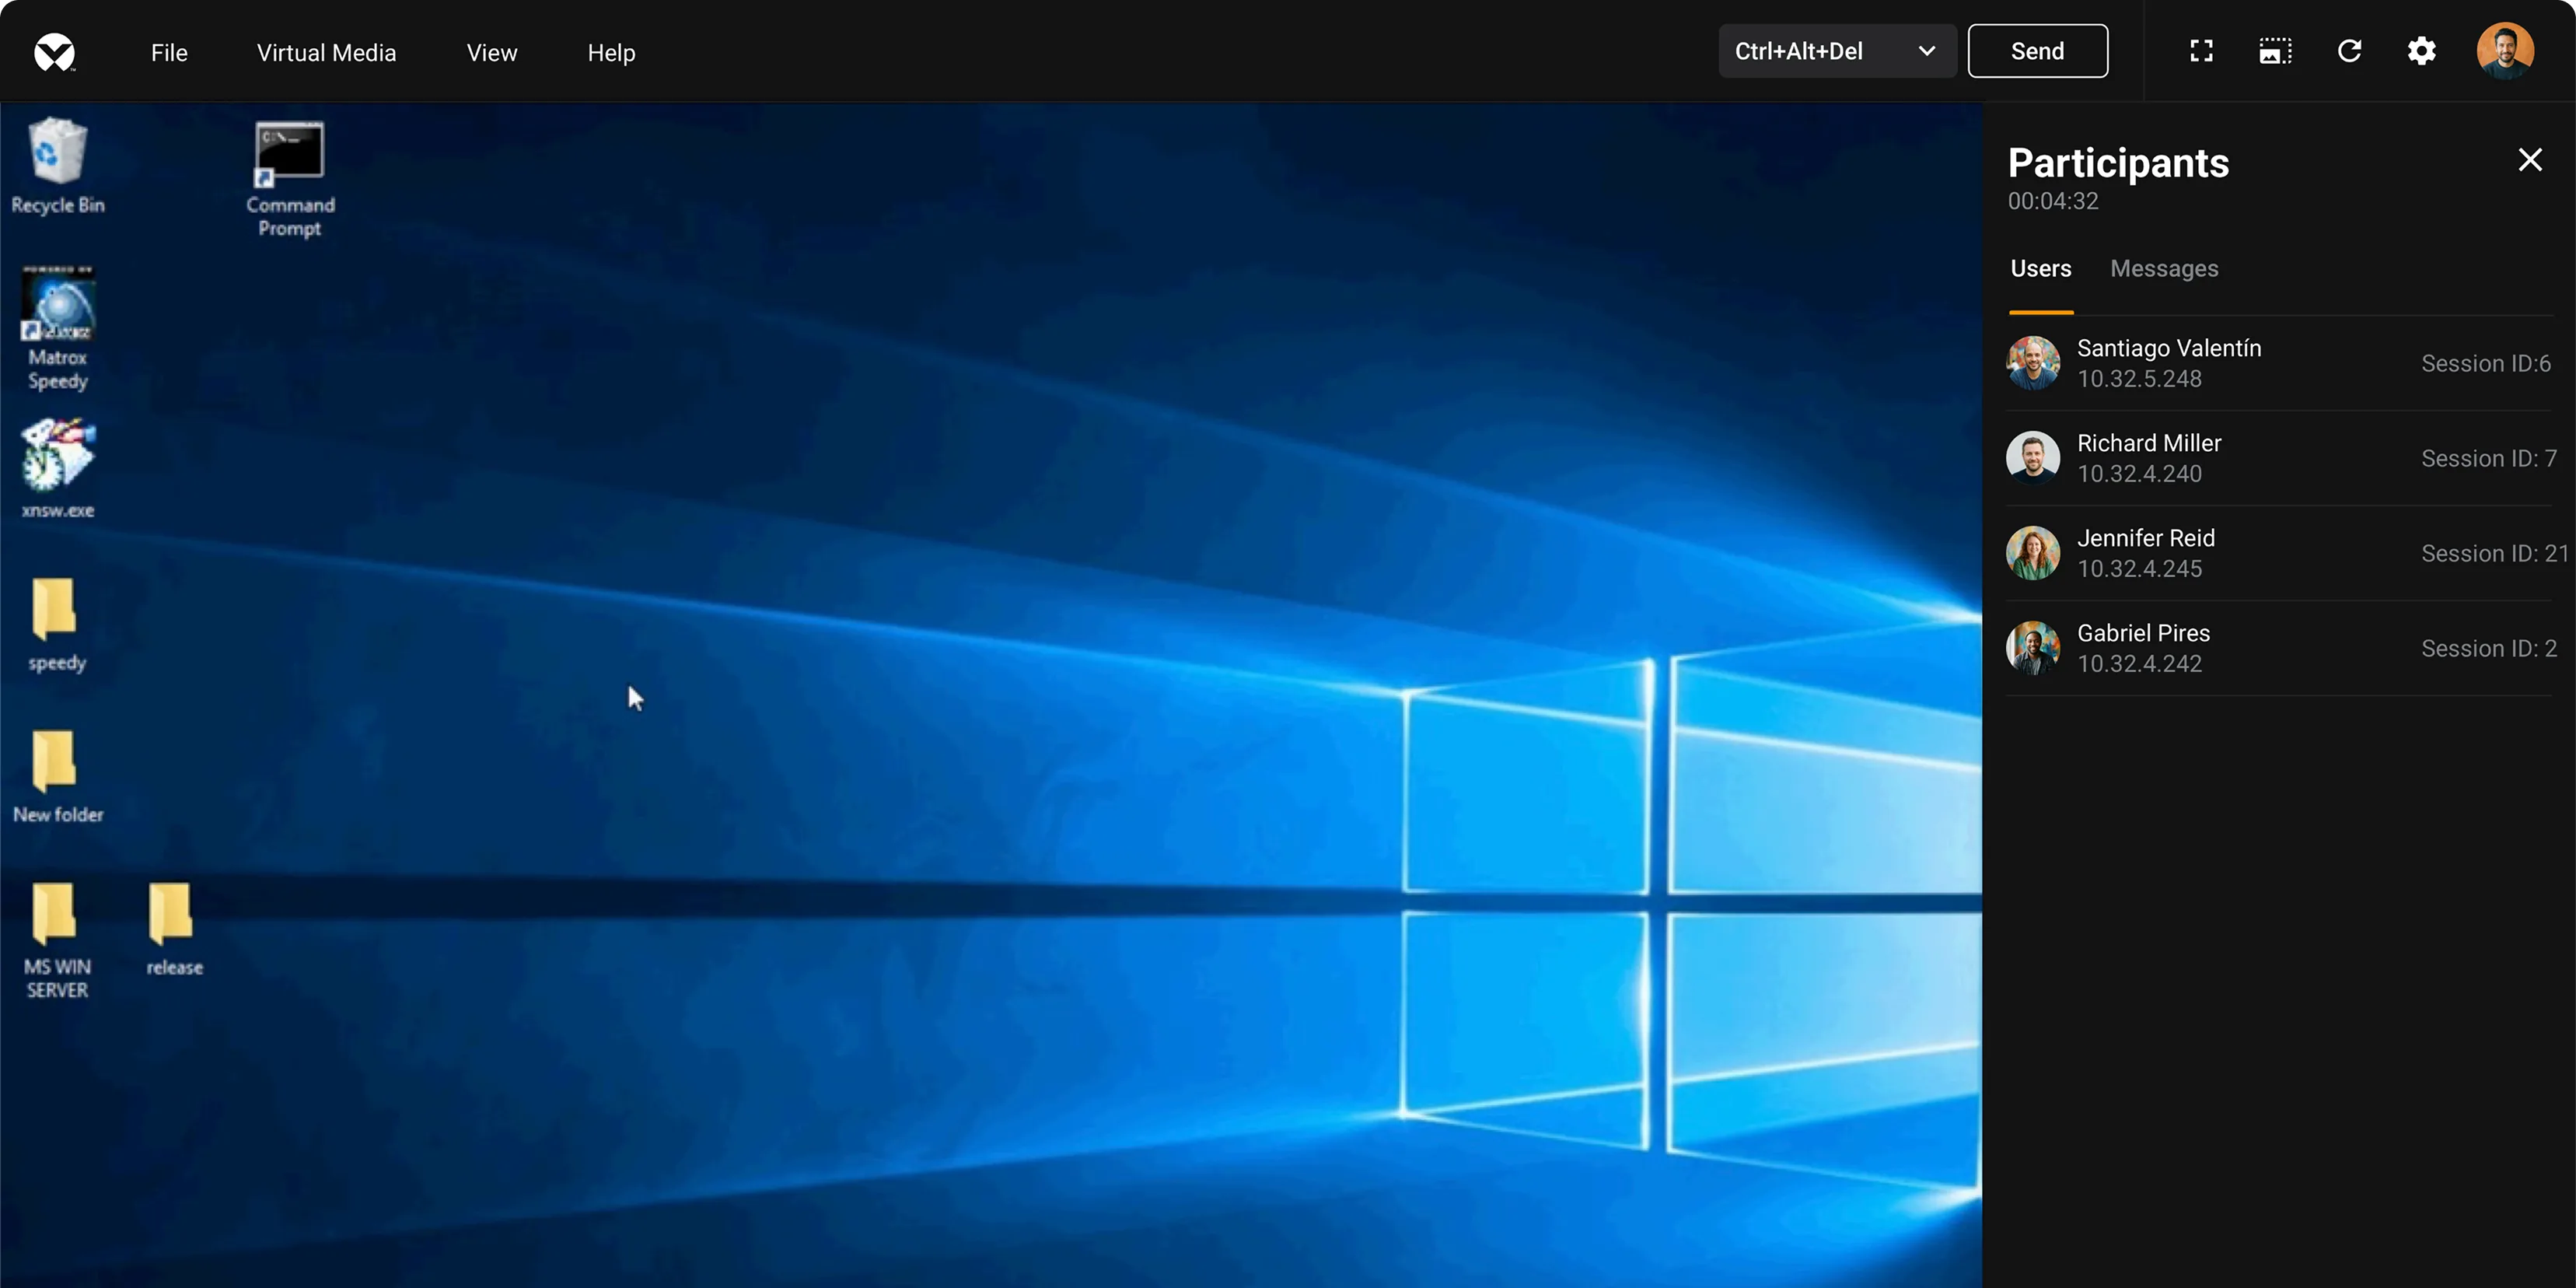Click Session ID:6 label
The image size is (2576, 1288).
point(2486,363)
